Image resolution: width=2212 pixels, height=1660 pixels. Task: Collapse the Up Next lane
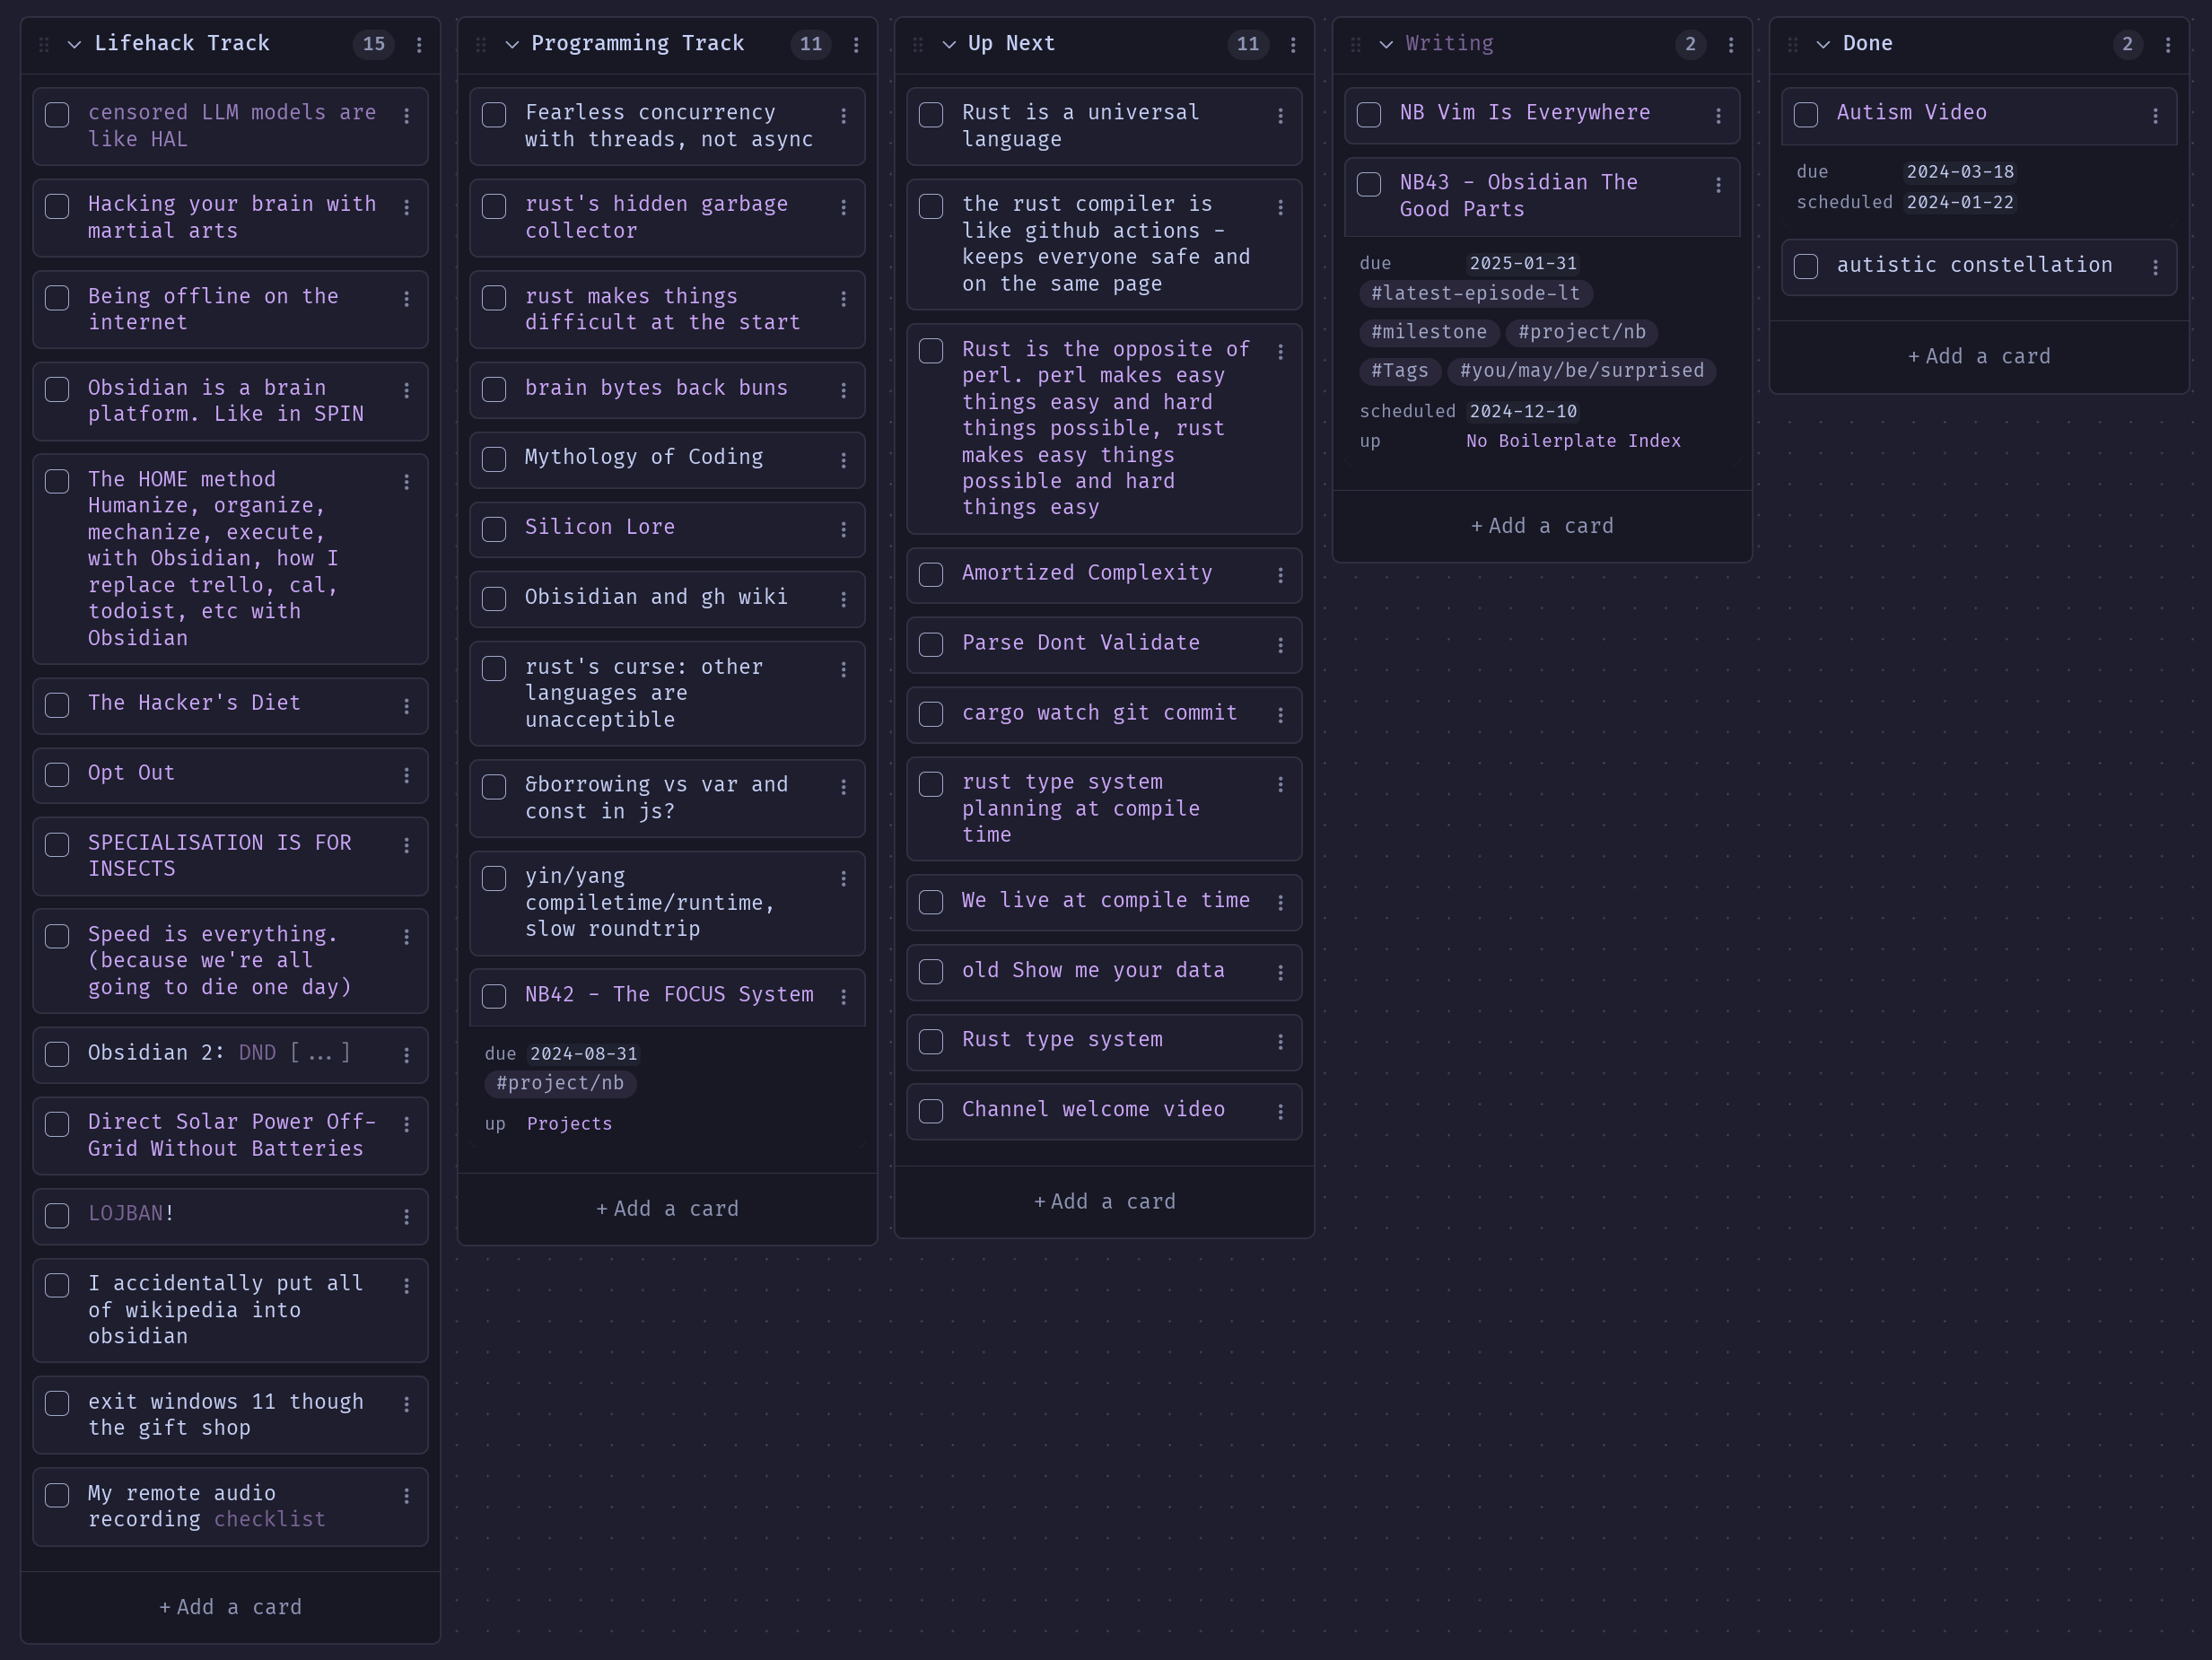point(949,45)
